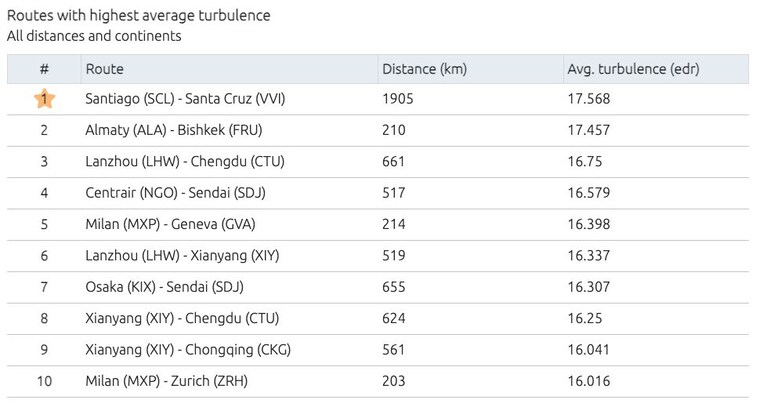This screenshot has width=767, height=418.
Task: Click the 17.568 turbulence value
Action: click(x=588, y=99)
